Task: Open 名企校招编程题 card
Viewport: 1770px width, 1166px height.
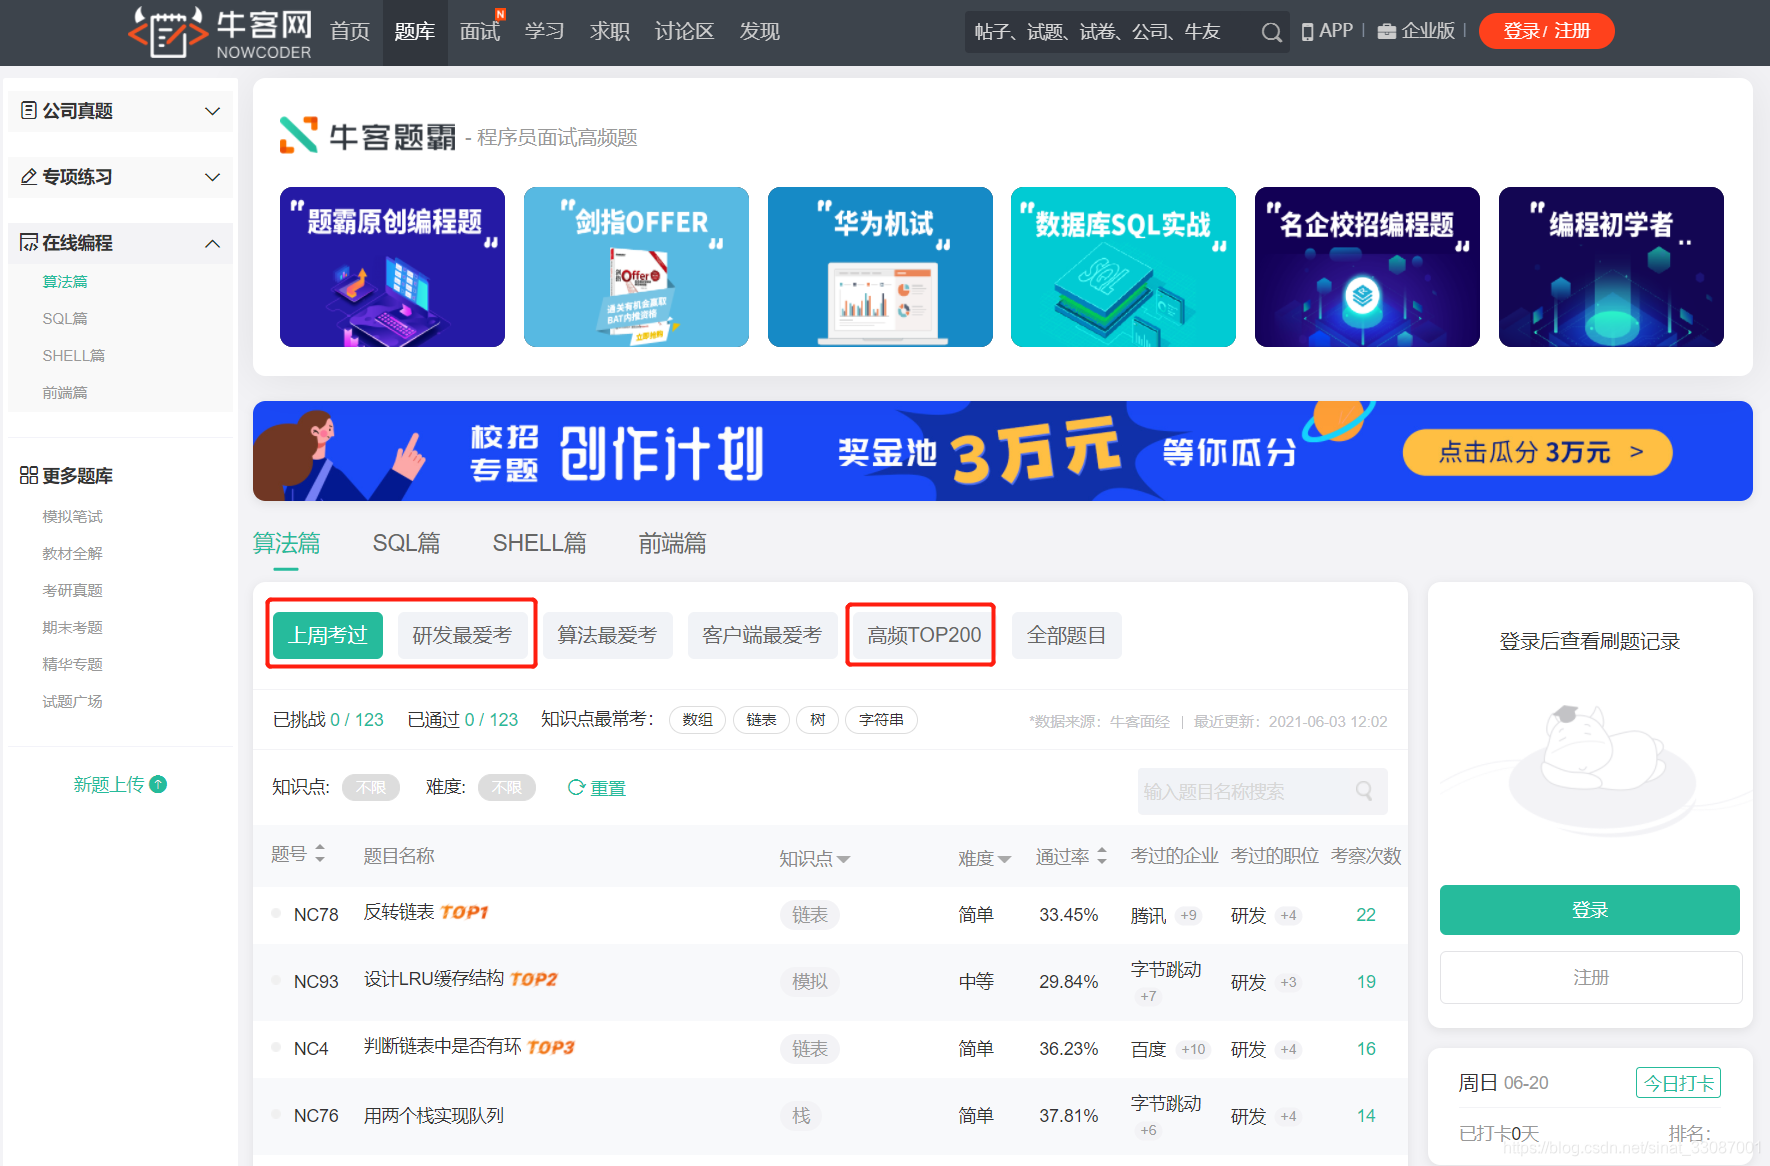Action: [1367, 267]
